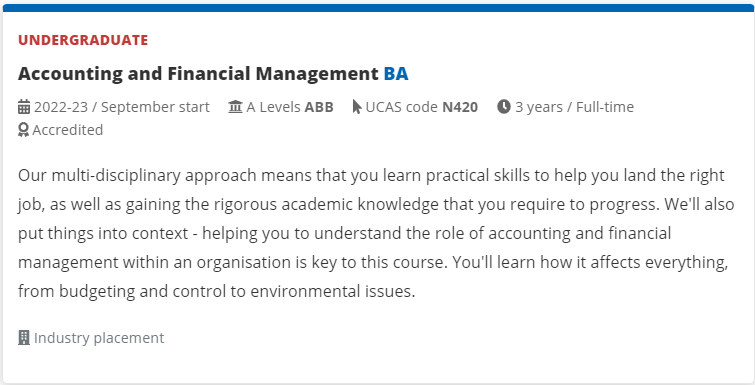Click the bold N420 code
Viewport: 755px width, 385px height.
(460, 107)
